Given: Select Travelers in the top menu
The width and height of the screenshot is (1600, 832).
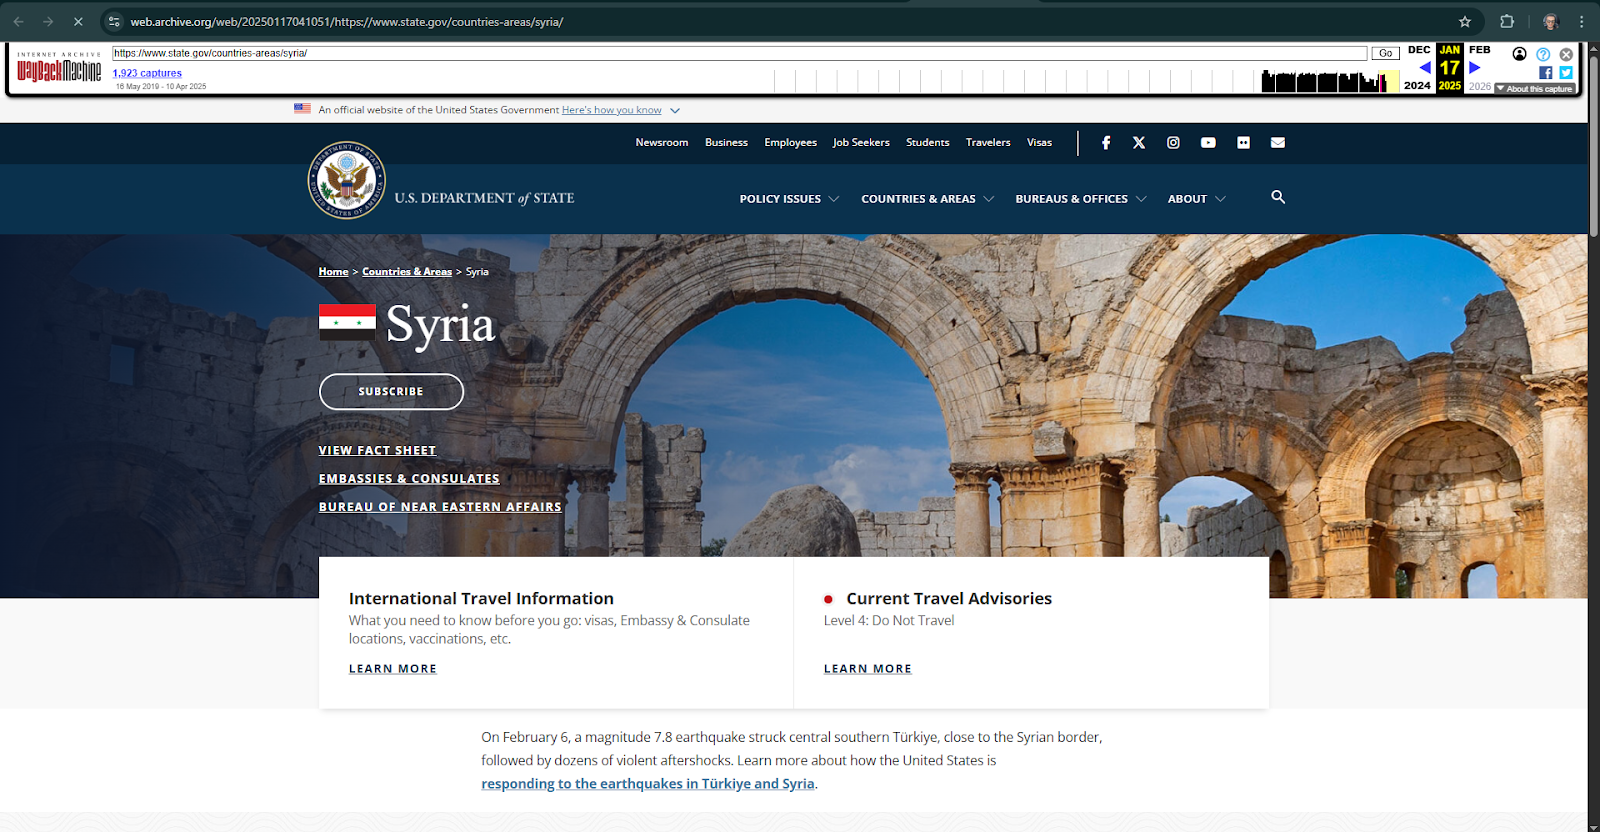Looking at the screenshot, I should pyautogui.click(x=987, y=143).
